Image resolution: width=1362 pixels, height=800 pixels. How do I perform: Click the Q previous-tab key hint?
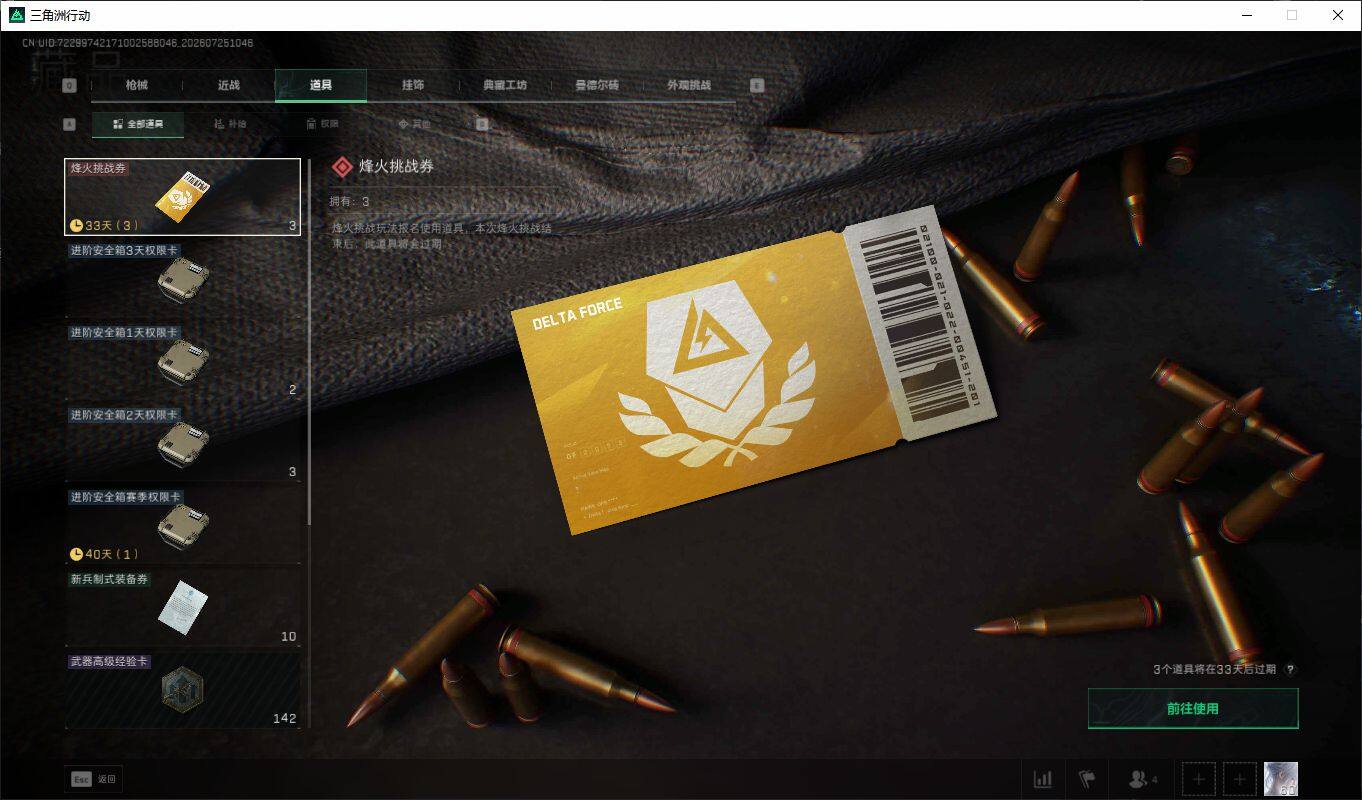pos(69,85)
